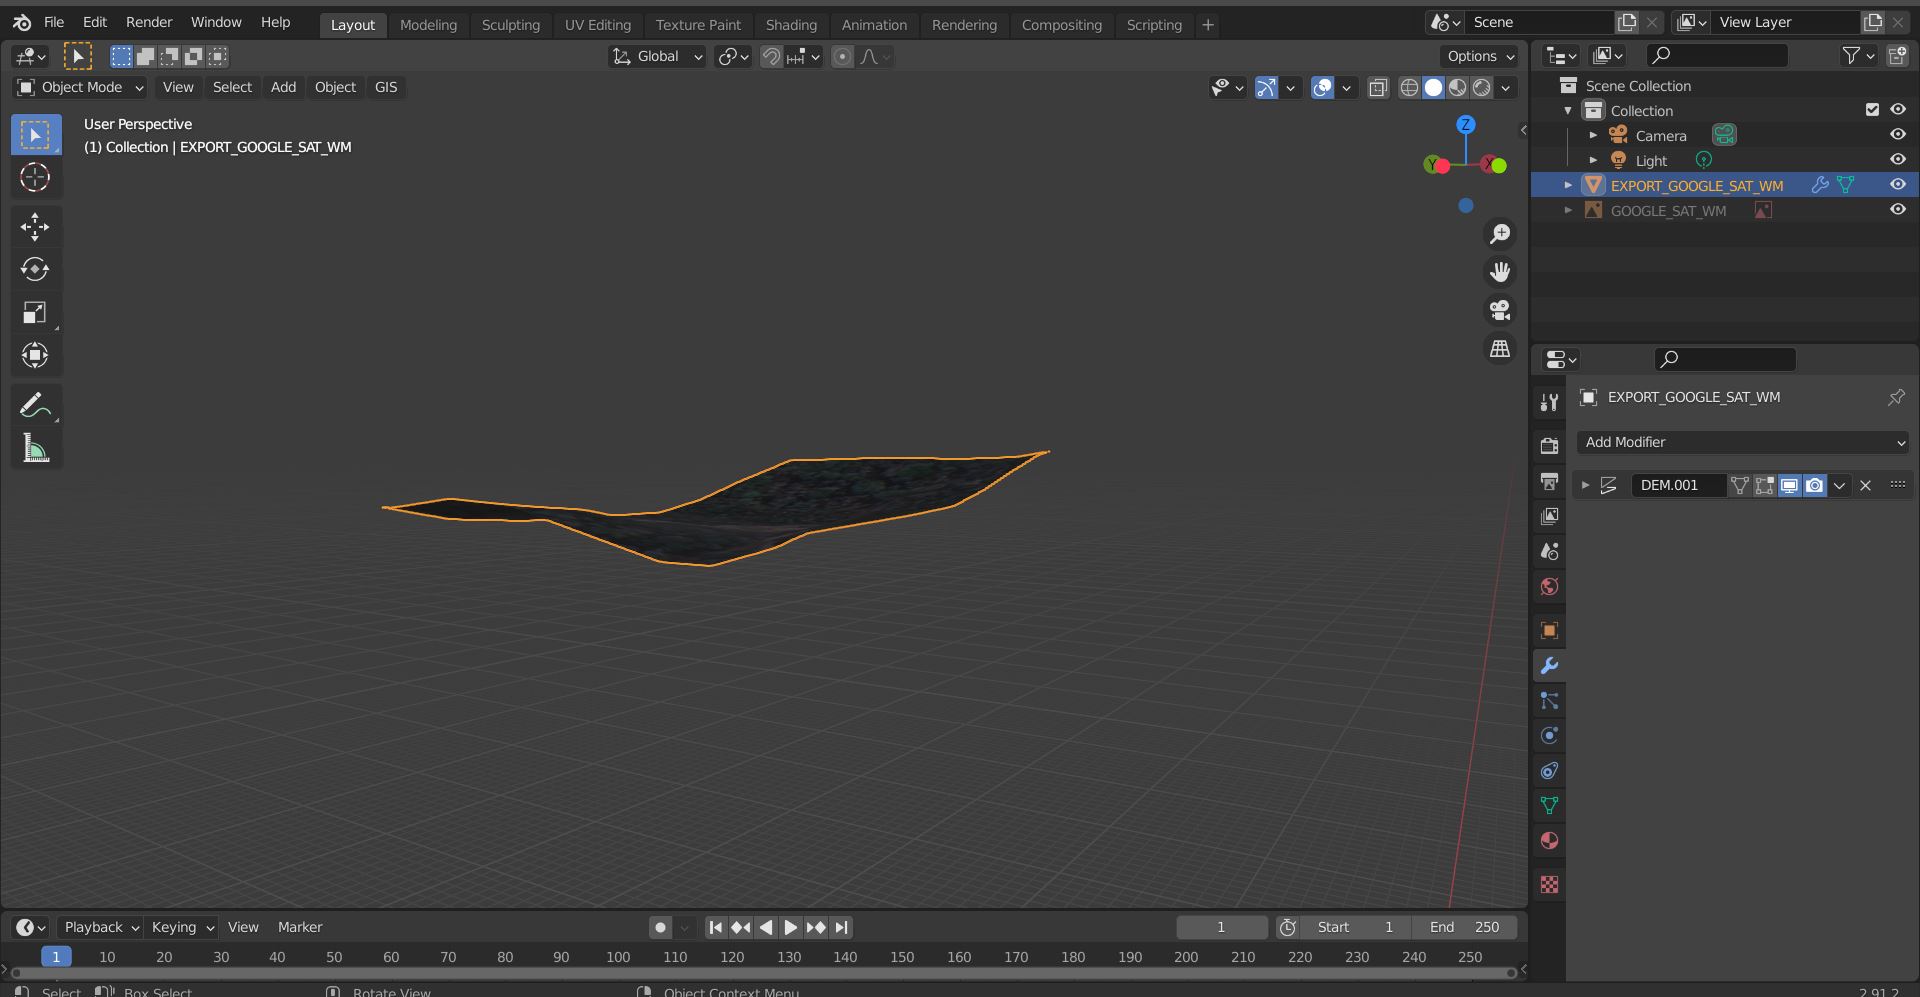This screenshot has width=1920, height=997.
Task: Activate the Transform tool
Action: pyautogui.click(x=35, y=356)
